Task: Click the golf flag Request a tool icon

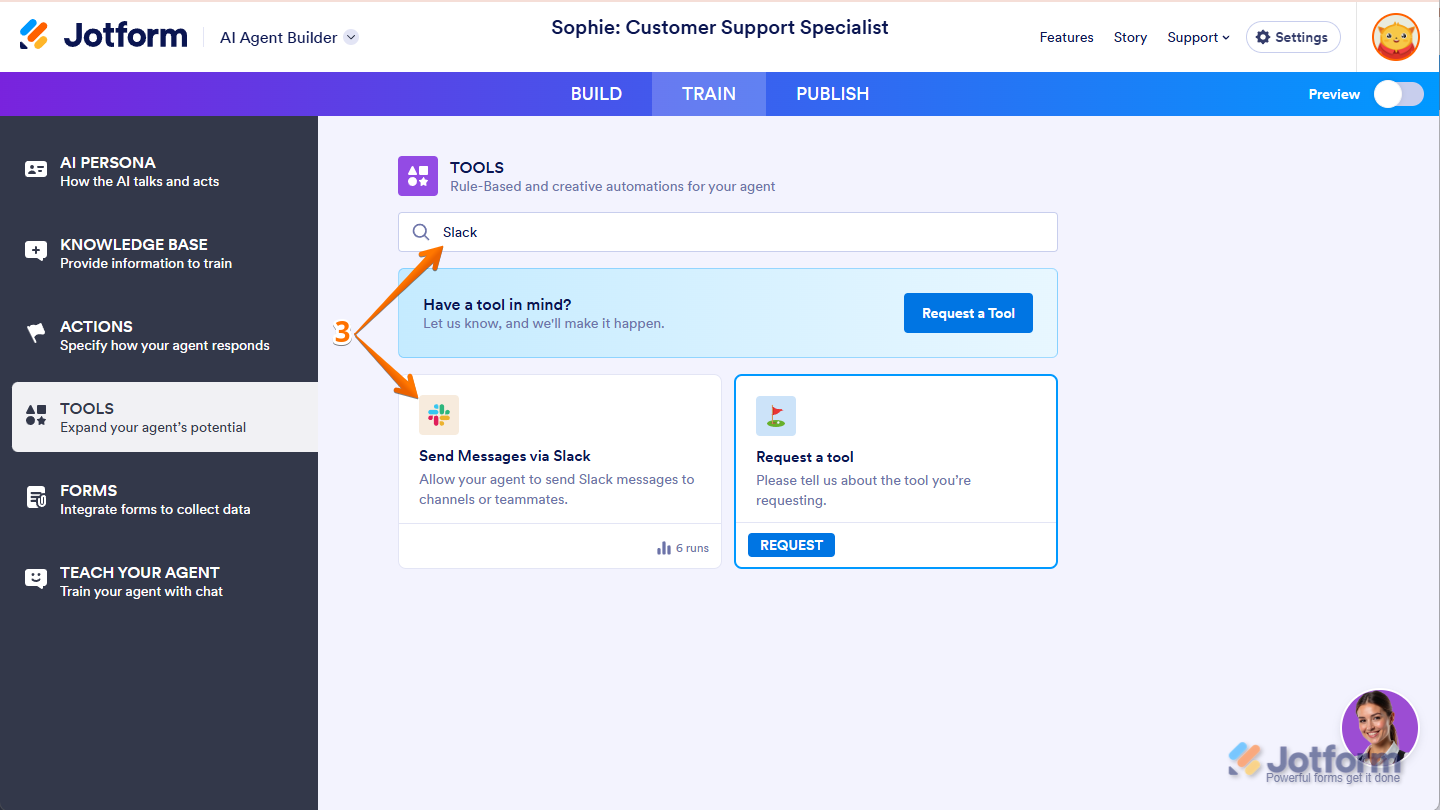Action: click(776, 416)
